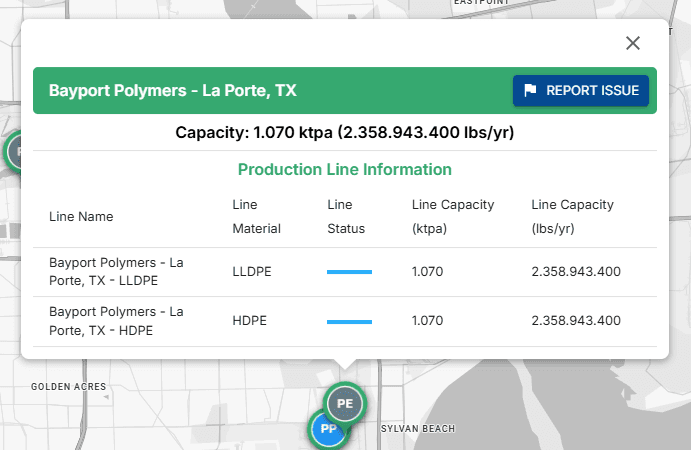691x450 pixels.
Task: Click the REPORT ISSUE button
Action: pyautogui.click(x=581, y=90)
